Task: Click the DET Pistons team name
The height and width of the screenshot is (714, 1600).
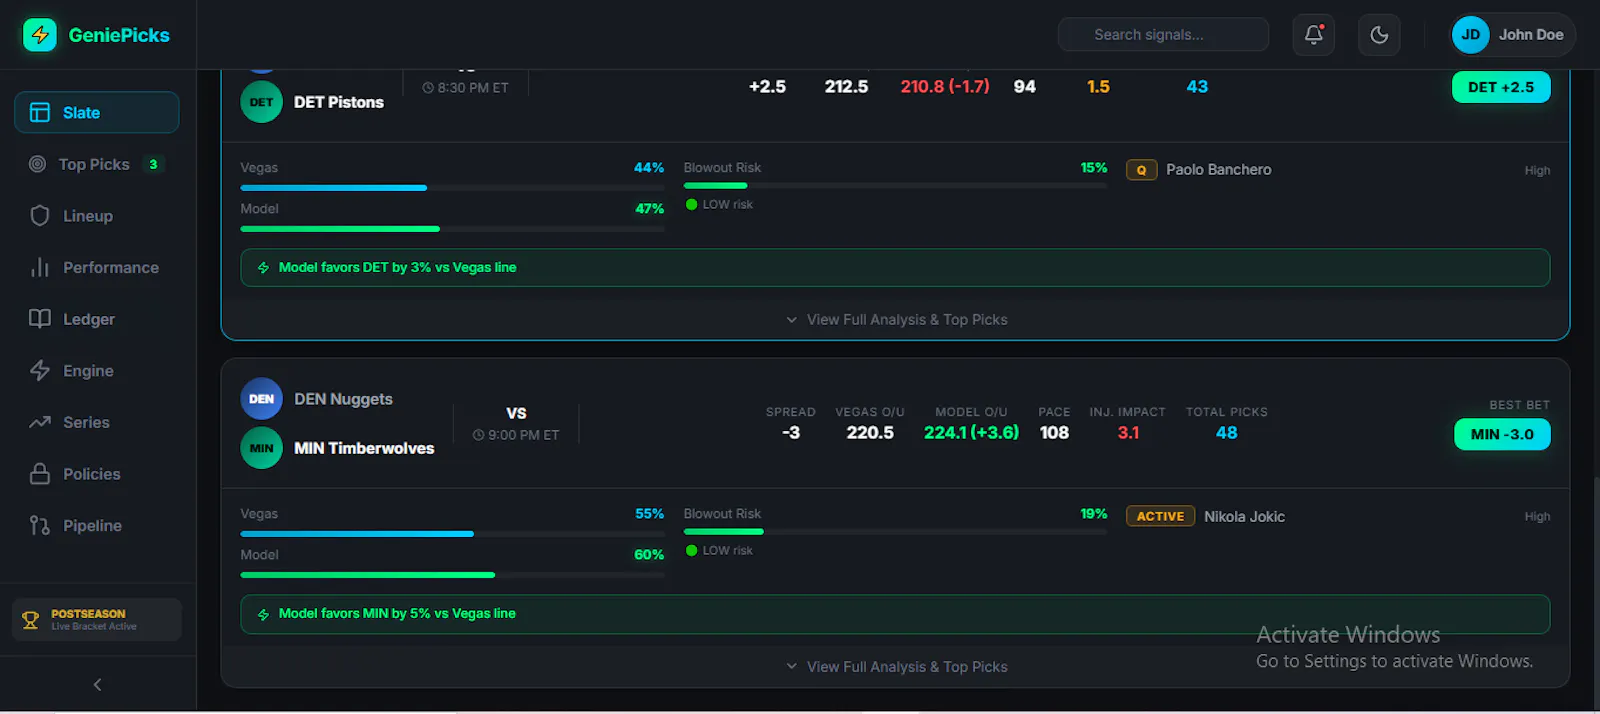Action: coord(339,102)
